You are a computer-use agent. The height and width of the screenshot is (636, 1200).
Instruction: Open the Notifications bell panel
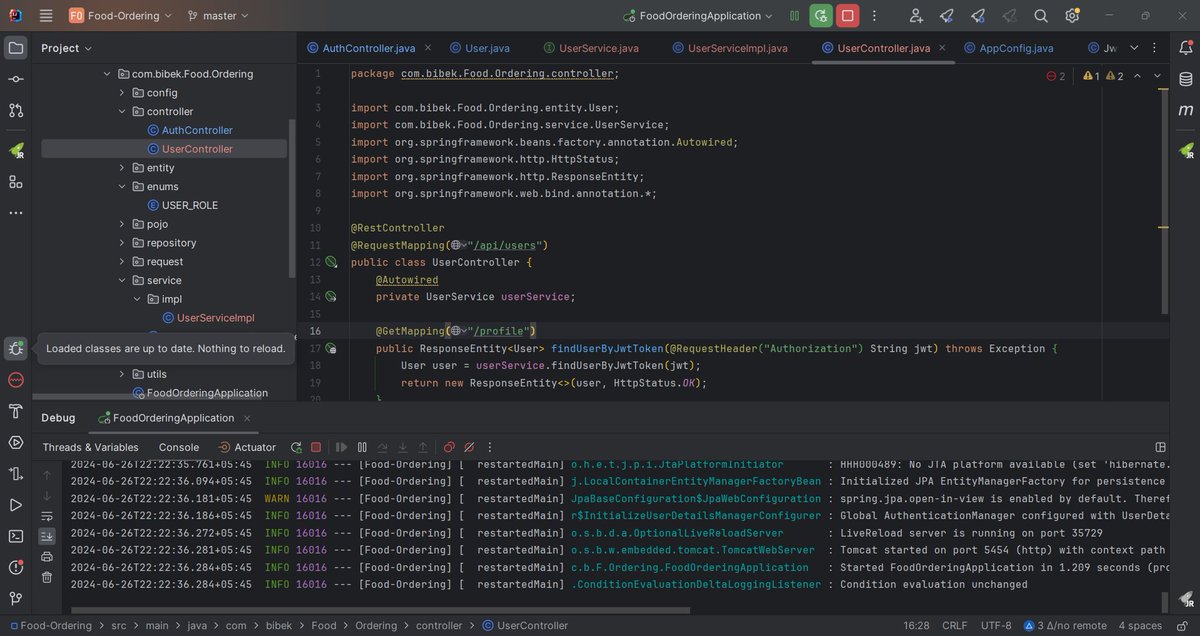(1185, 47)
